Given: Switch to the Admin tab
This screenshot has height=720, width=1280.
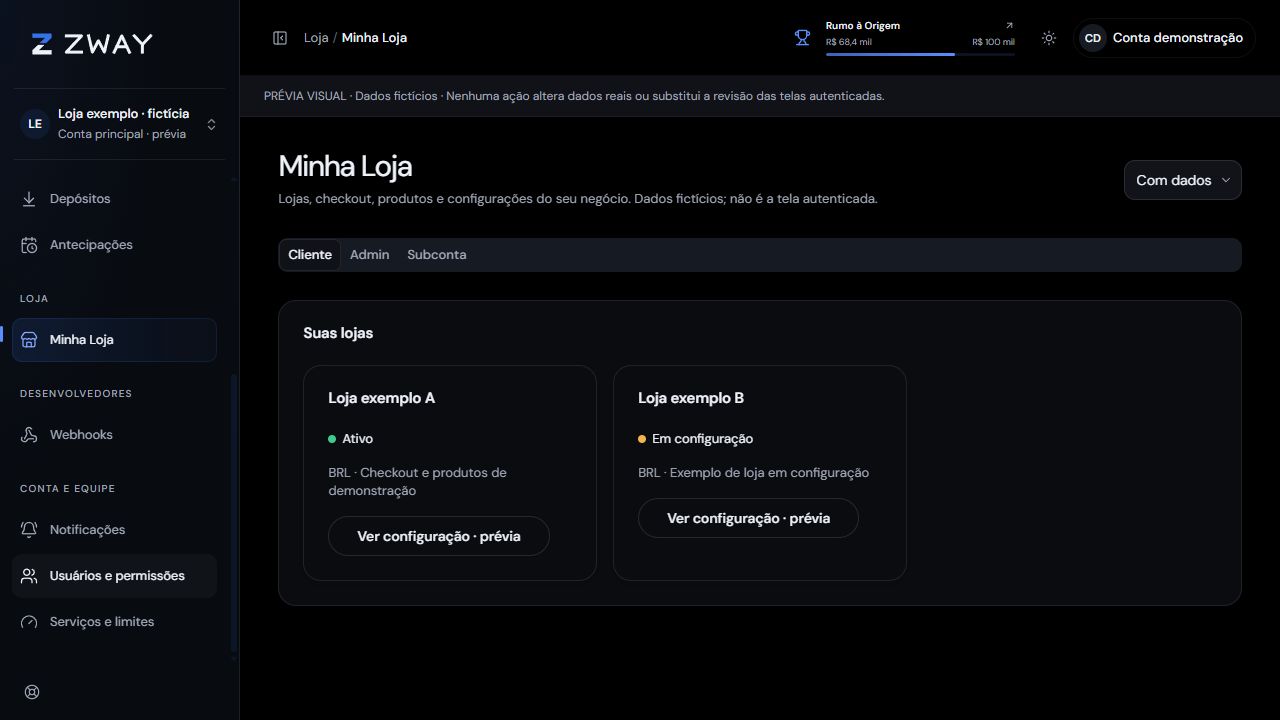Looking at the screenshot, I should click(x=369, y=255).
